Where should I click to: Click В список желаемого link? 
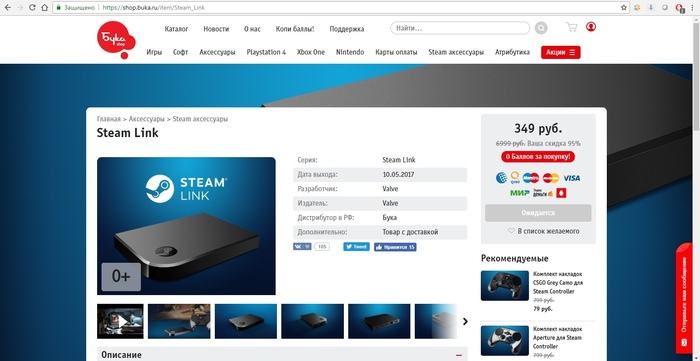coord(548,231)
